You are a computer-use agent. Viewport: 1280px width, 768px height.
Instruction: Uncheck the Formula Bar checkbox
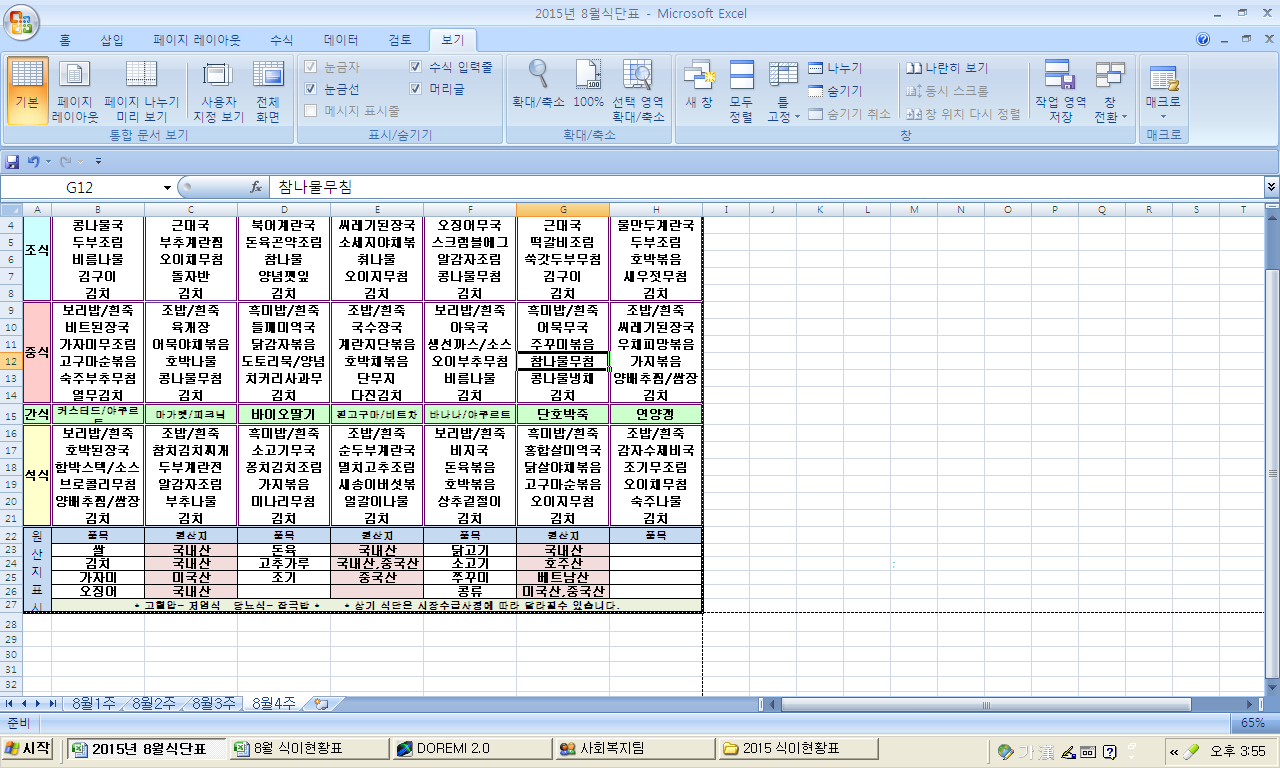[416, 68]
